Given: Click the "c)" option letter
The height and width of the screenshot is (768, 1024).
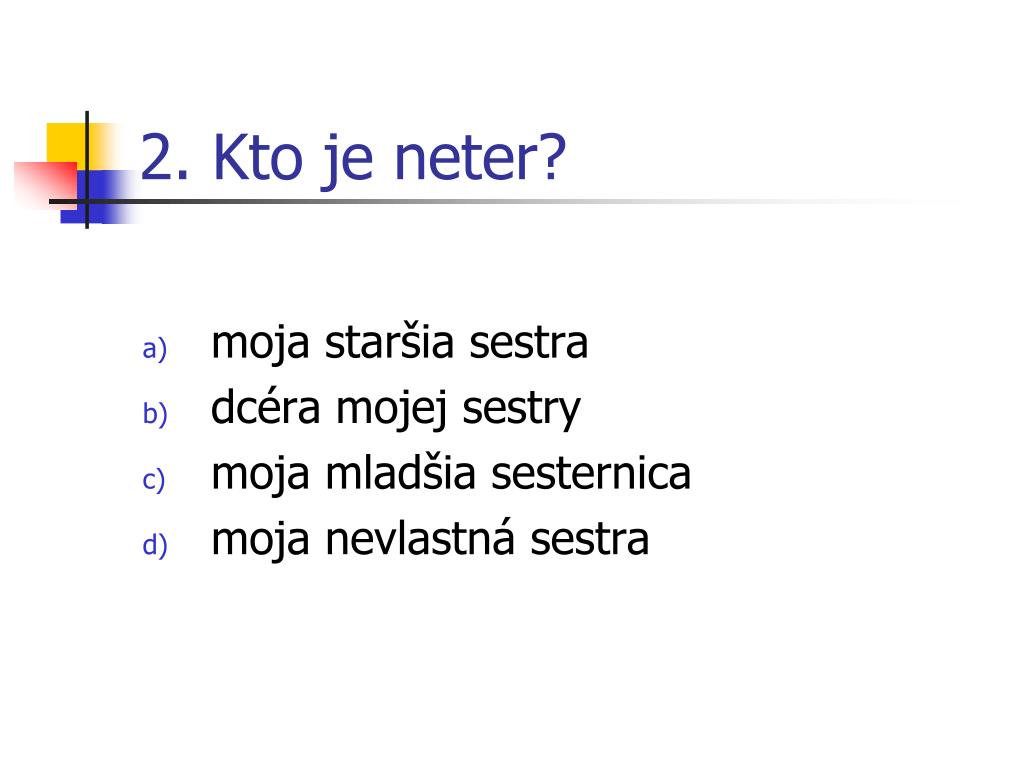Looking at the screenshot, I should (154, 480).
